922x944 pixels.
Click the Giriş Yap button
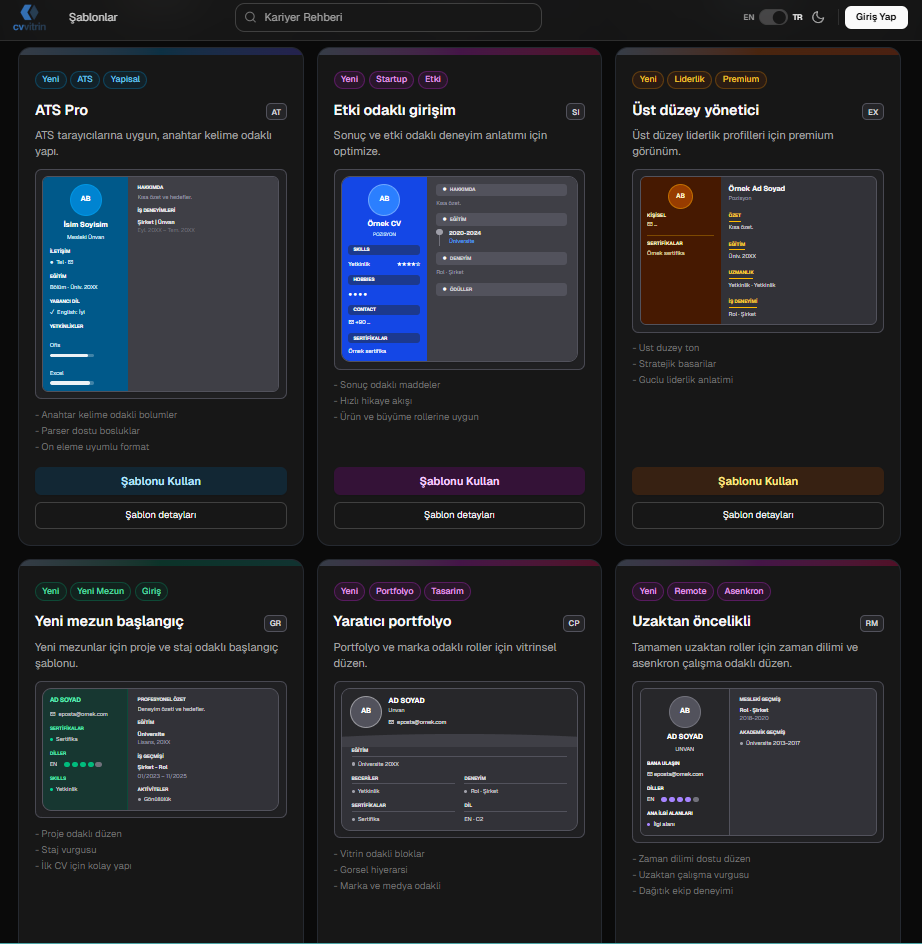(876, 17)
